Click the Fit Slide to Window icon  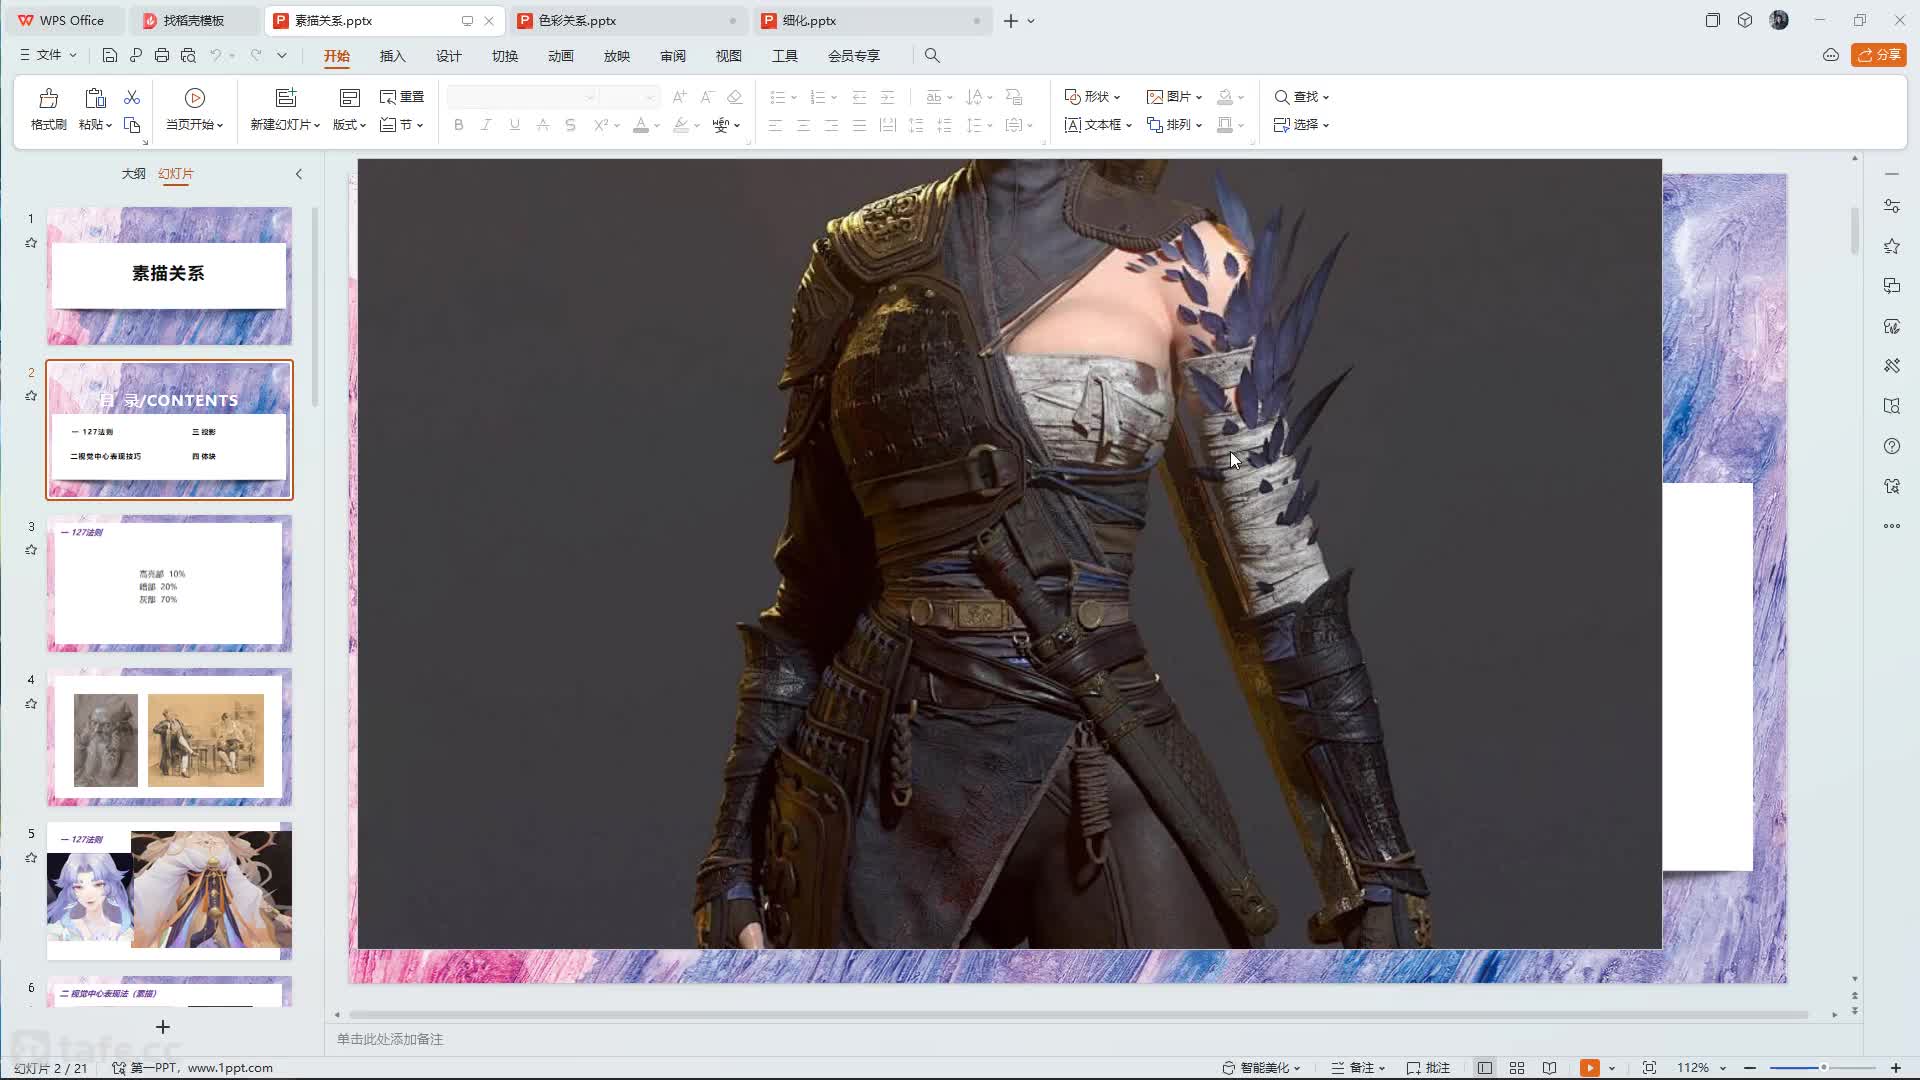pos(1649,1068)
